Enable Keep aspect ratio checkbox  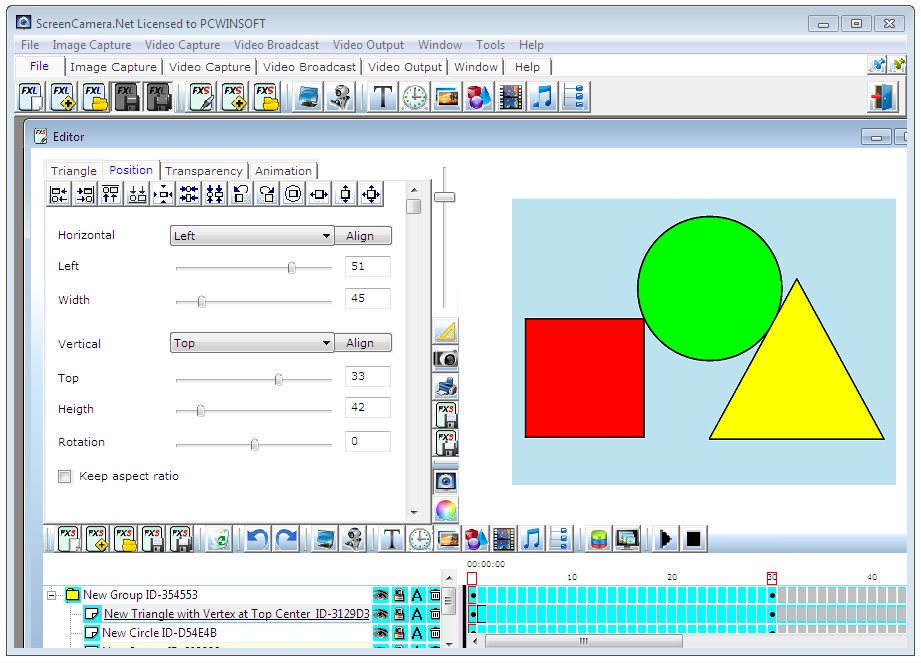[x=65, y=476]
